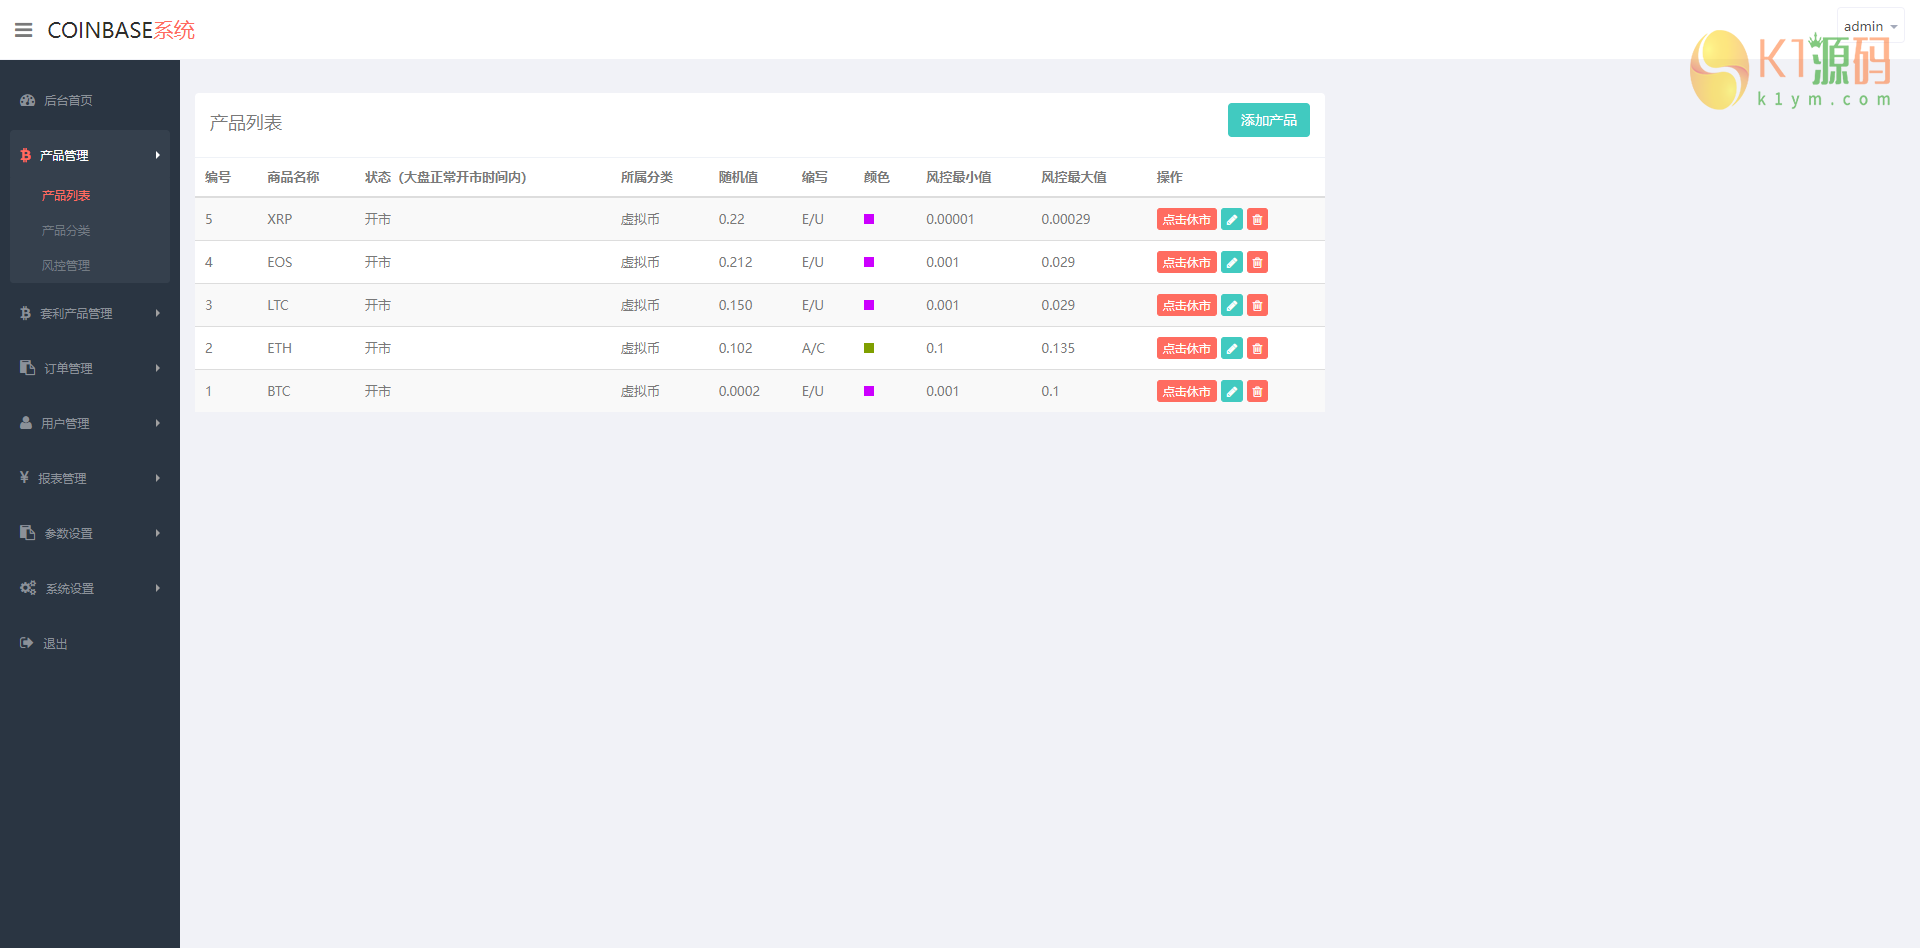Image resolution: width=1920 pixels, height=948 pixels.
Task: Click 退出 to log out
Action: point(55,643)
